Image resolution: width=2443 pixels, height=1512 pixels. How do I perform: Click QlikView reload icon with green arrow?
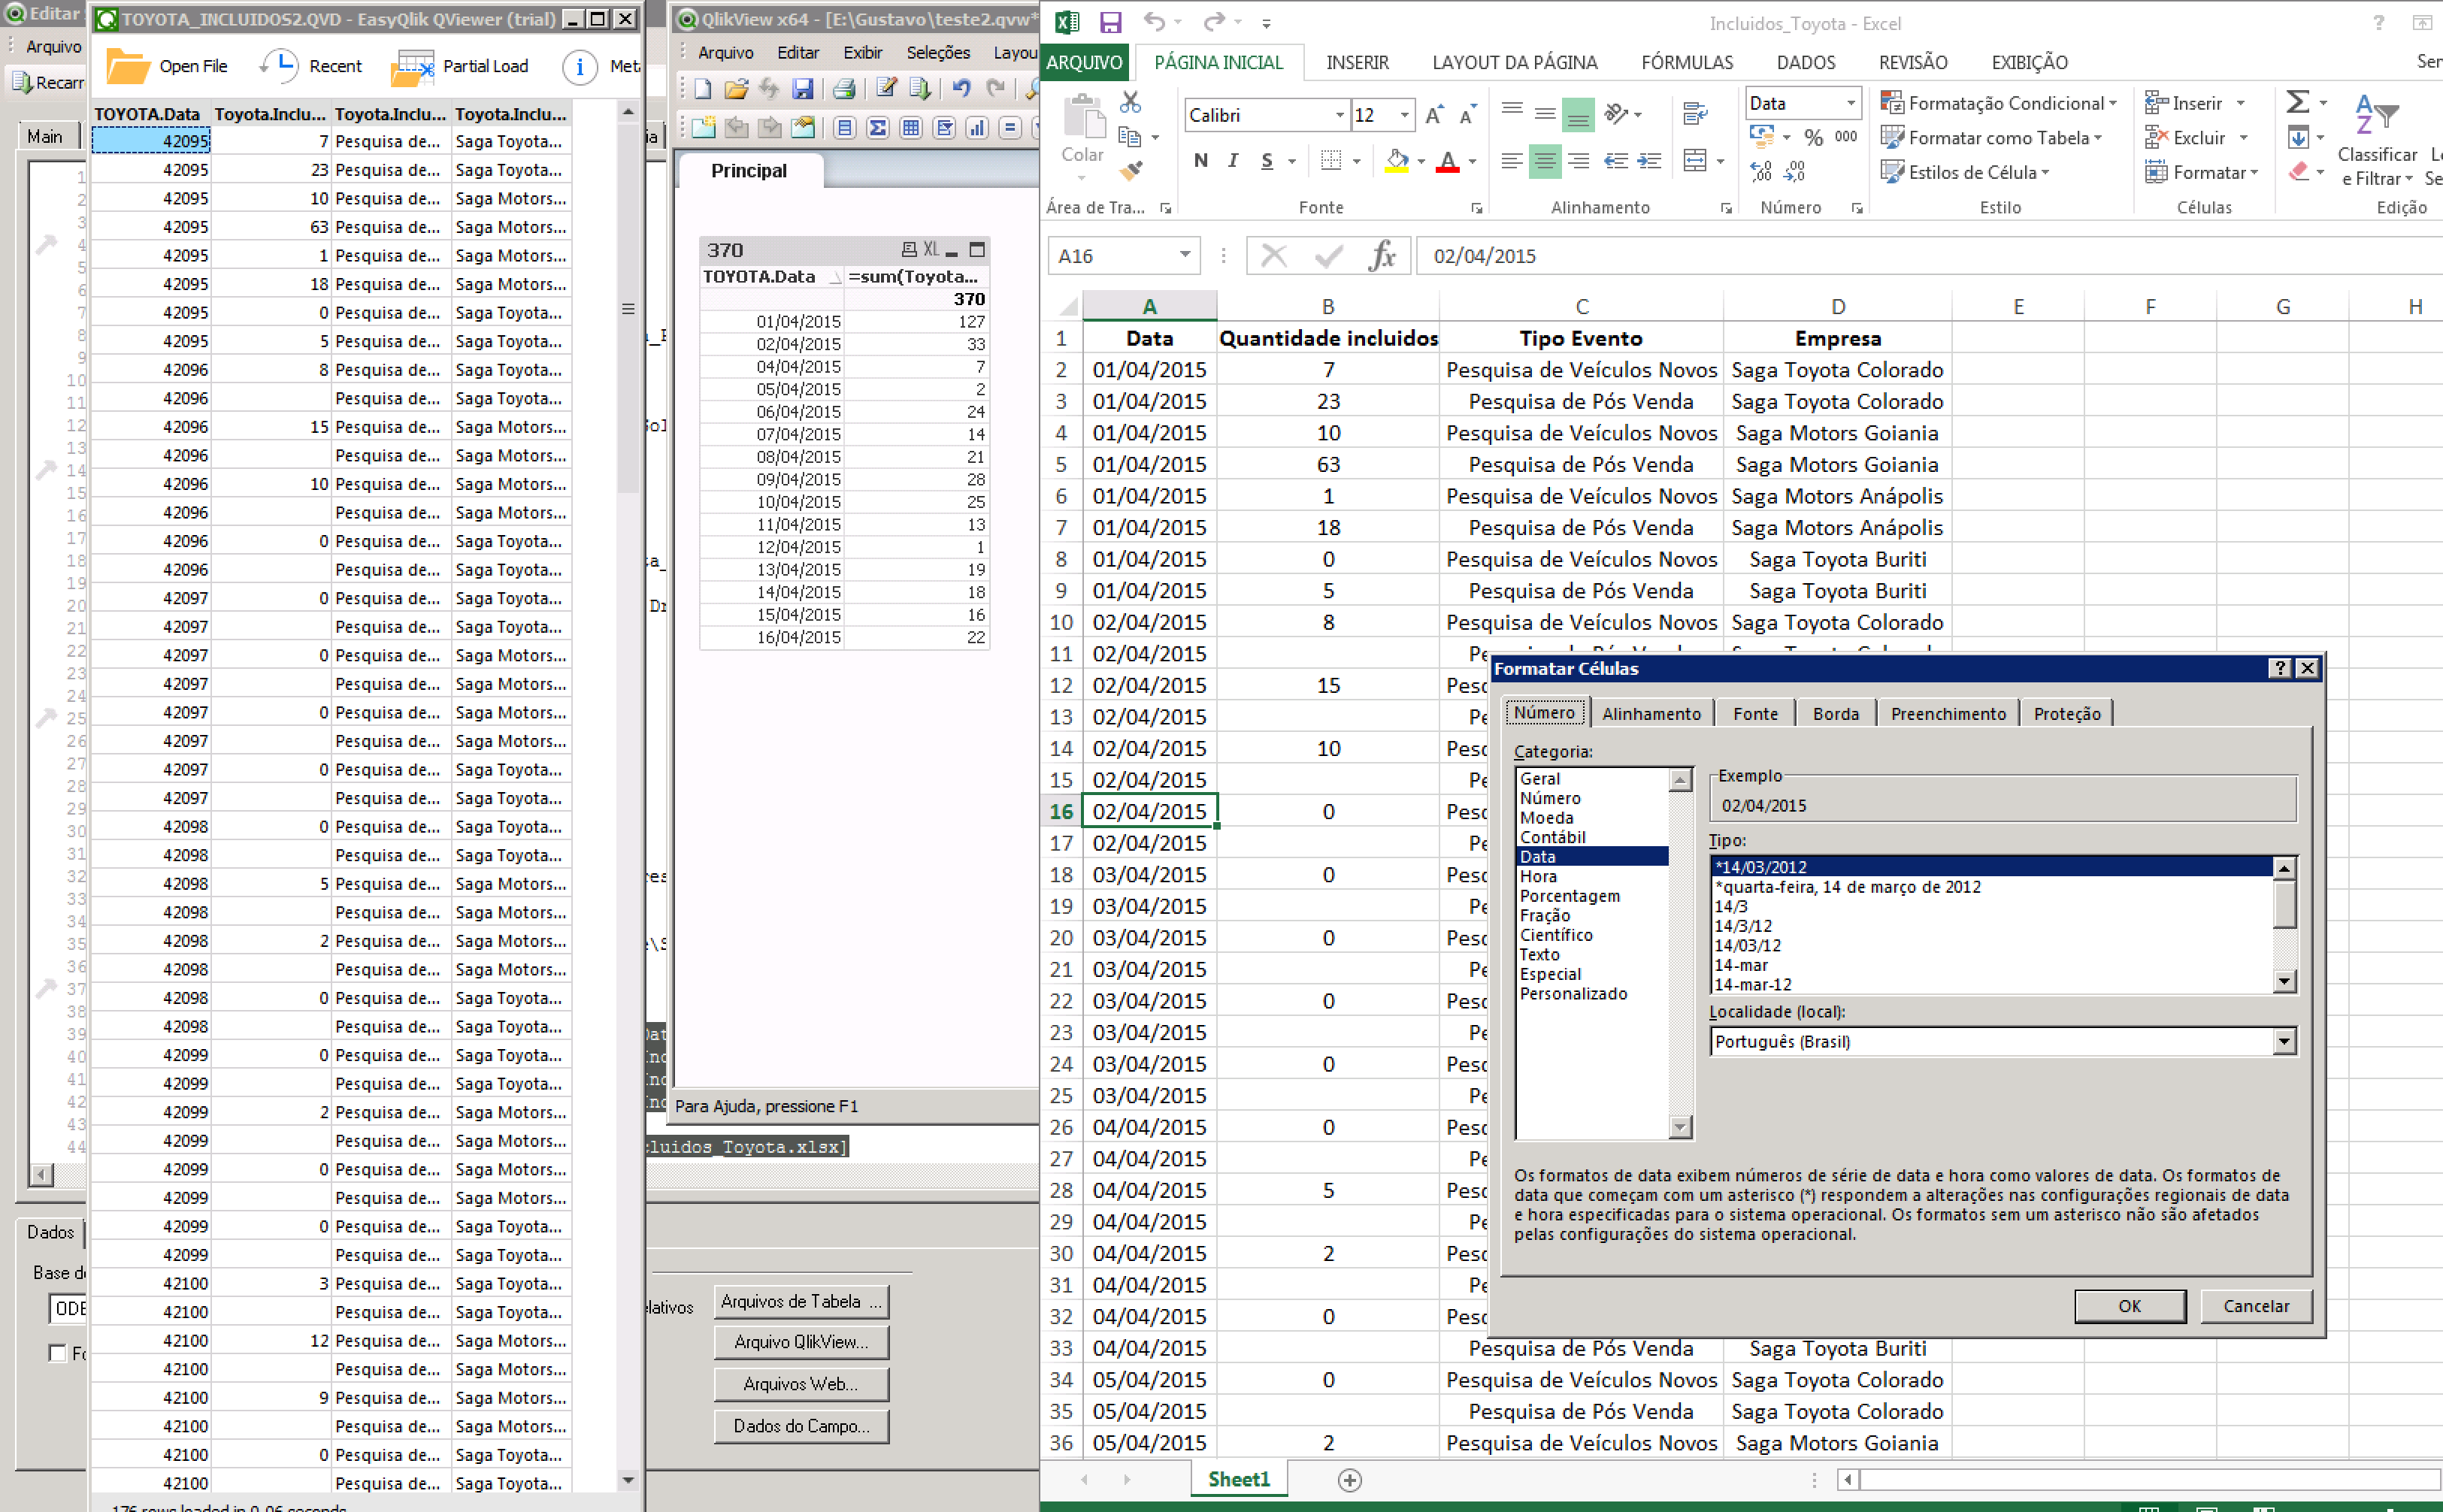coord(919,89)
